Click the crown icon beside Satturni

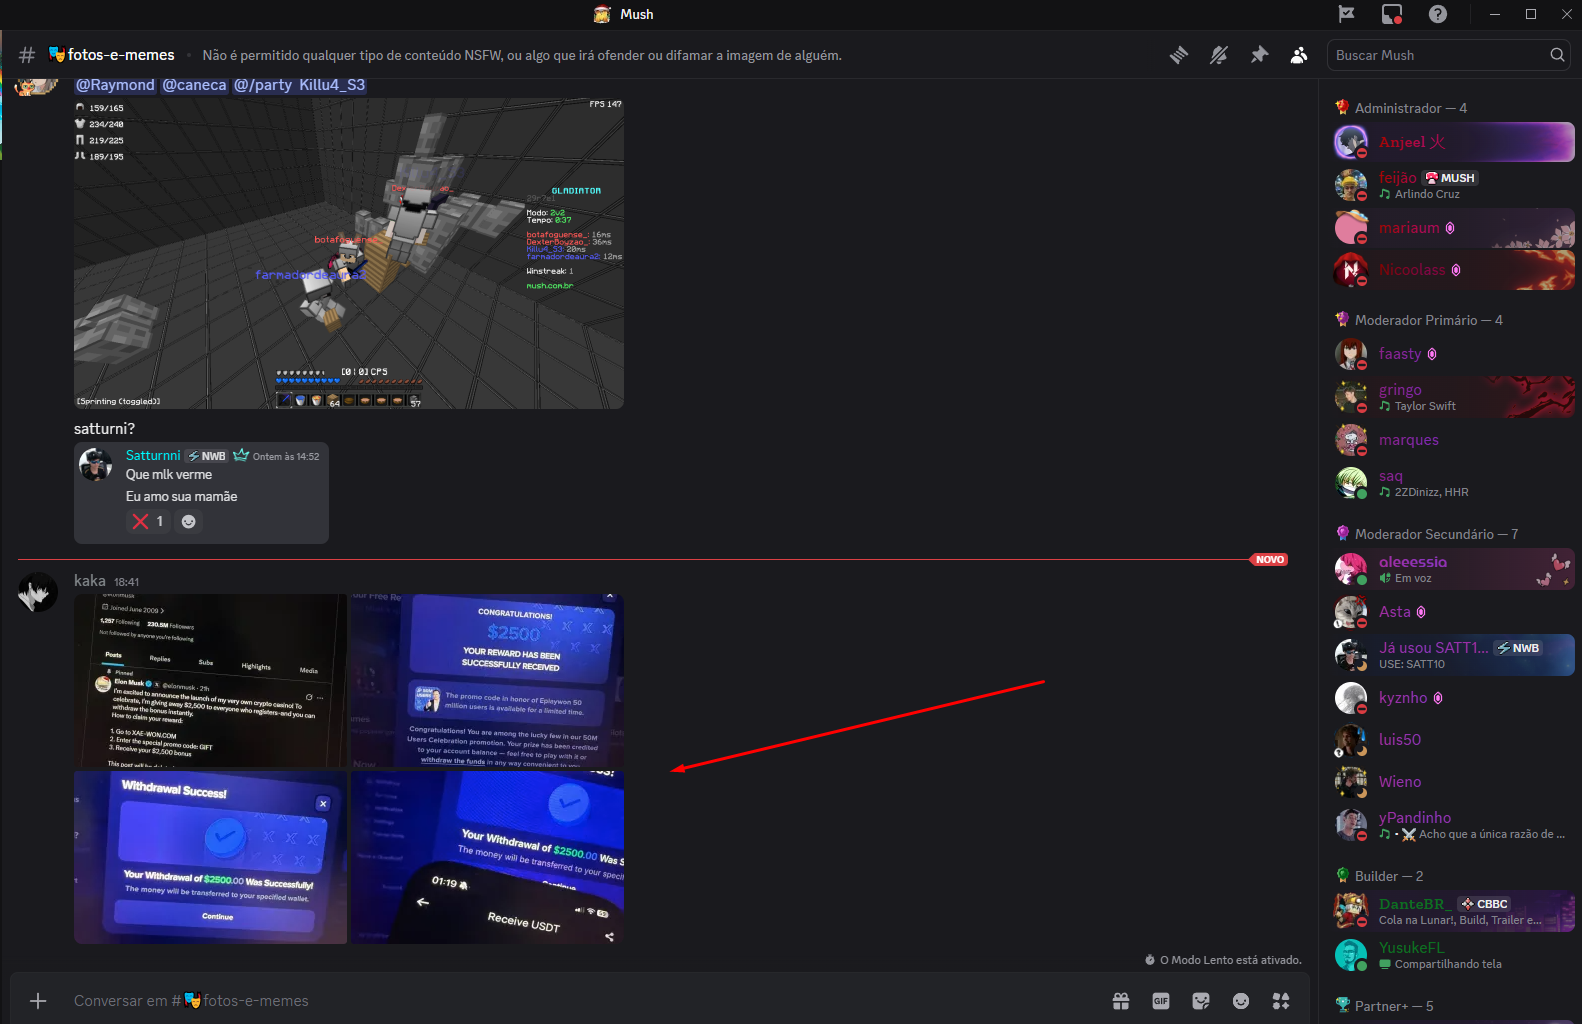point(241,456)
